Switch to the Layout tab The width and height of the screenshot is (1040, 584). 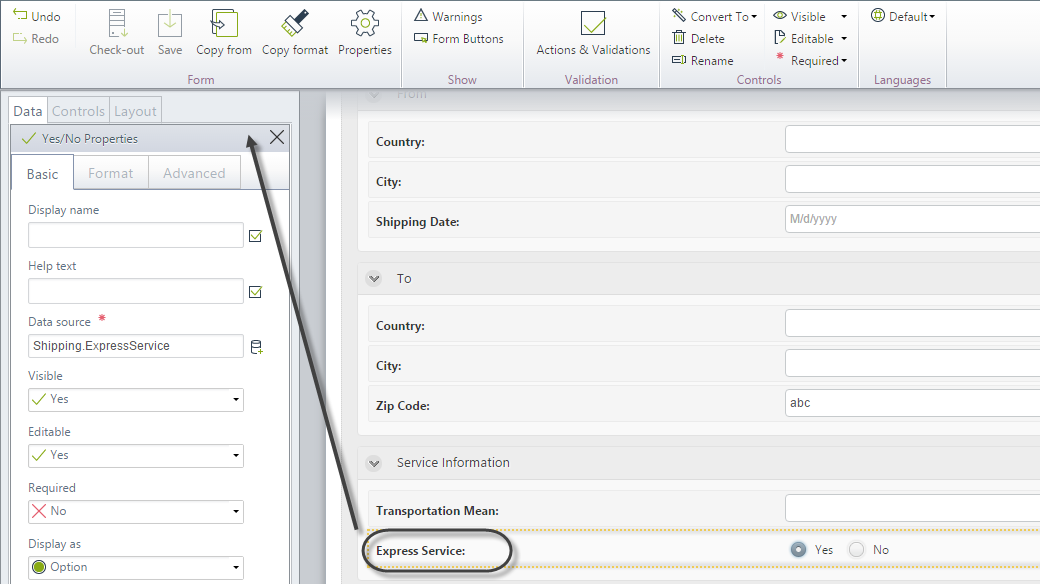click(x=135, y=111)
